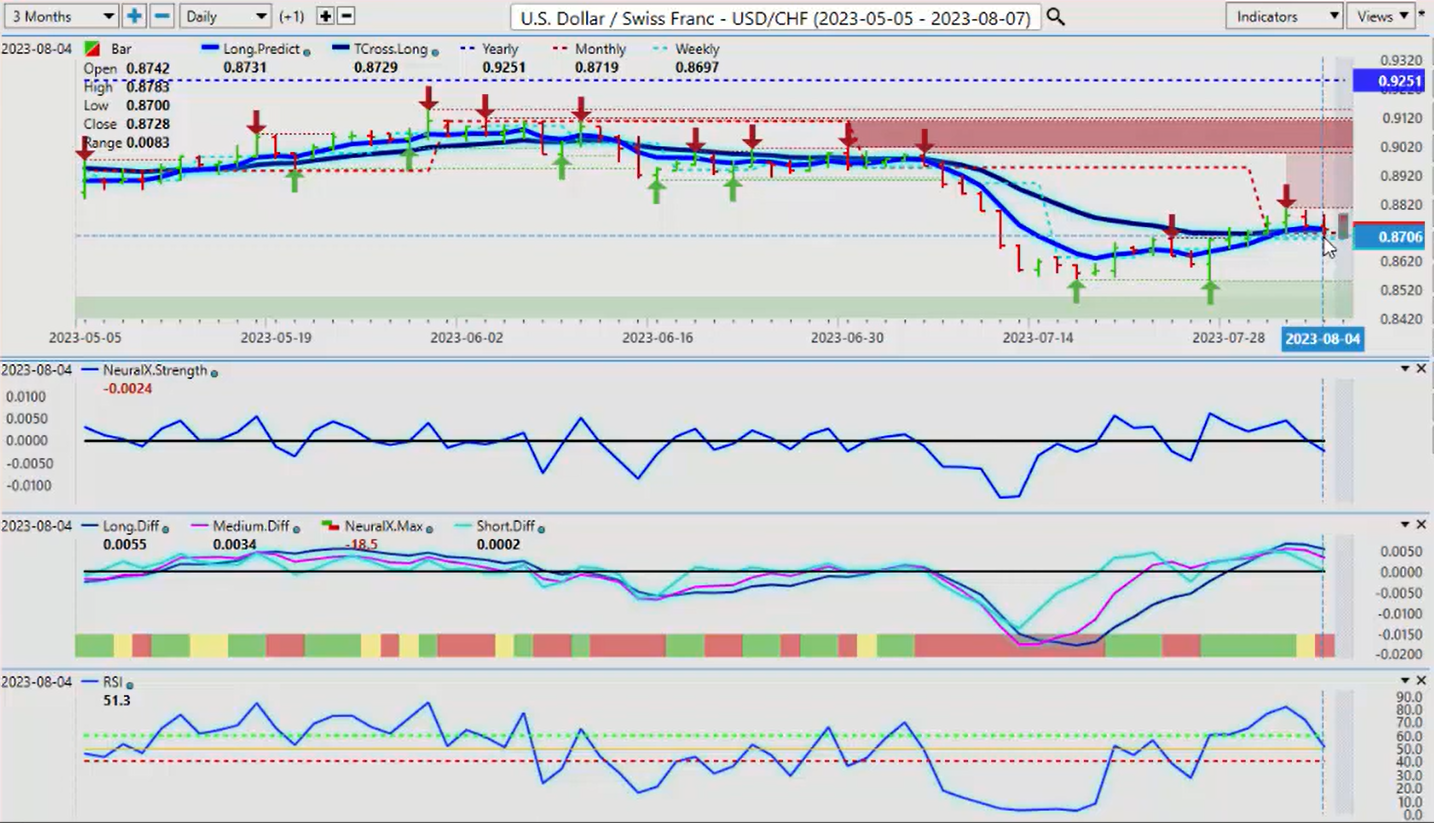Close the Long.Diff indicator panel

[x=1421, y=525]
